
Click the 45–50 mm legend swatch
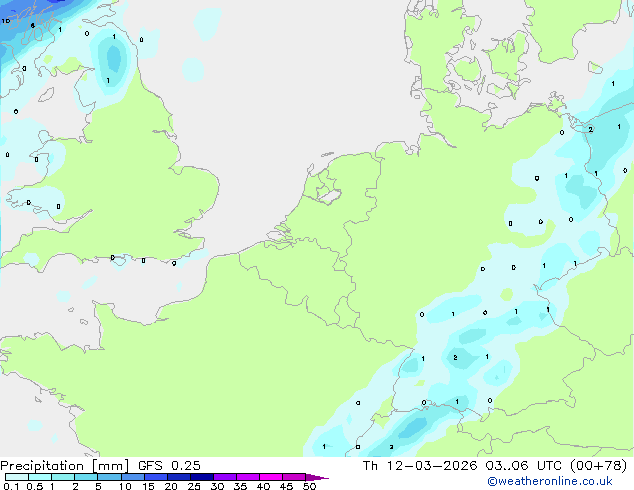coord(294,477)
